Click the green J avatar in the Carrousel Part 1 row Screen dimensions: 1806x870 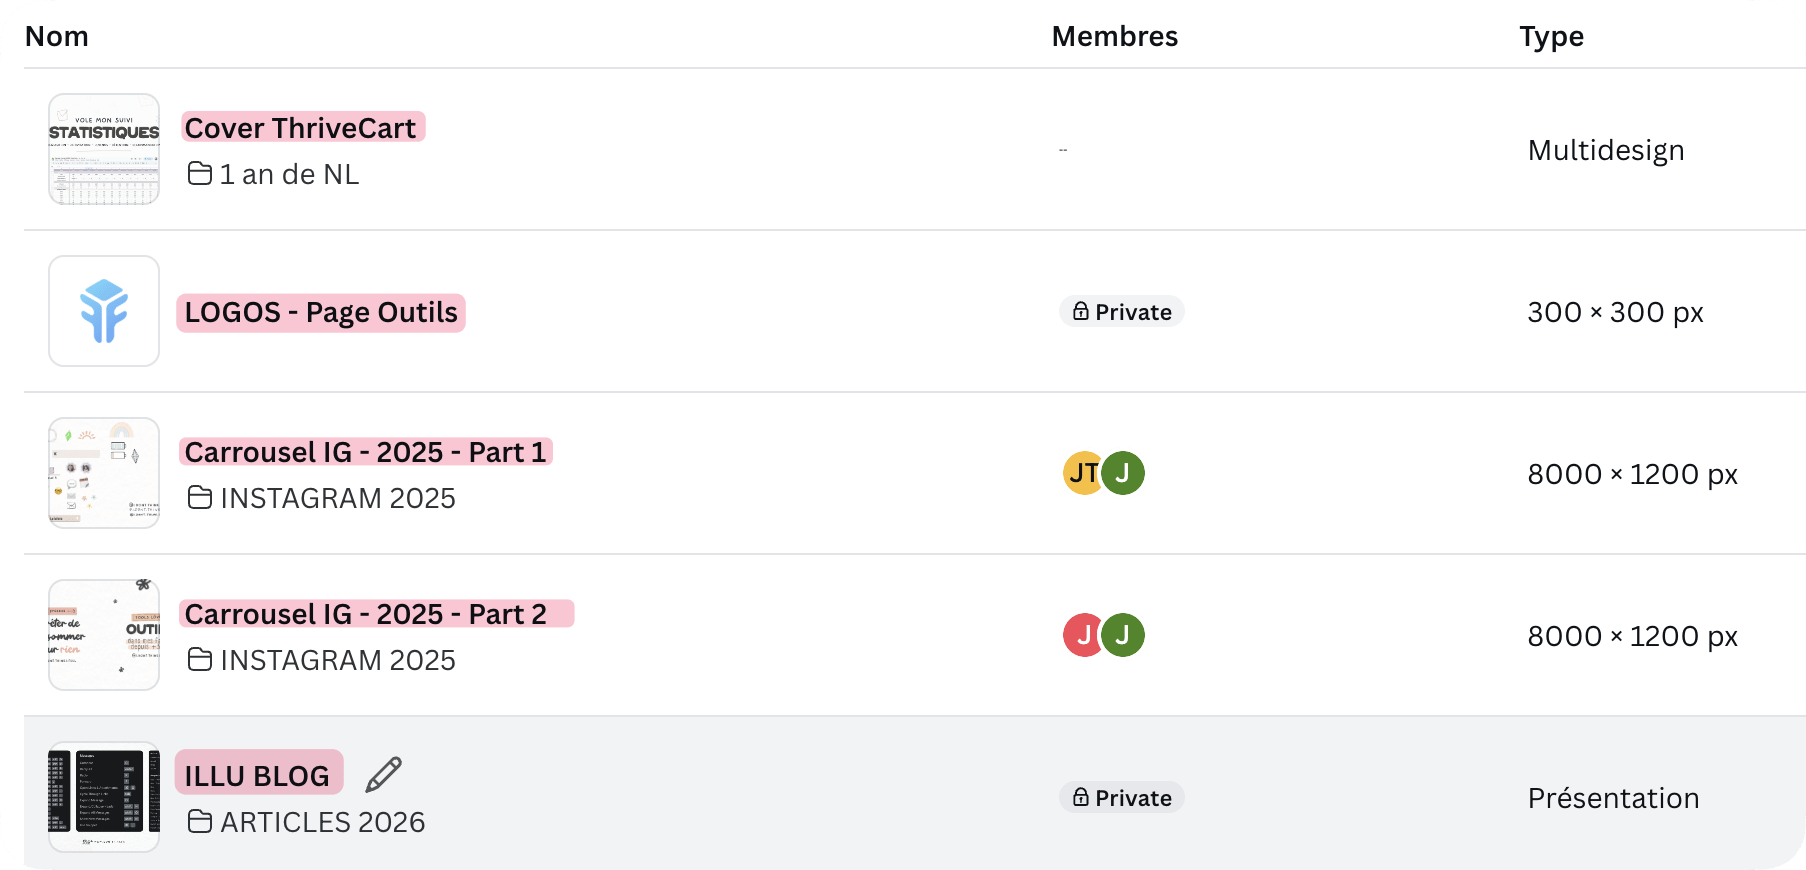1123,473
